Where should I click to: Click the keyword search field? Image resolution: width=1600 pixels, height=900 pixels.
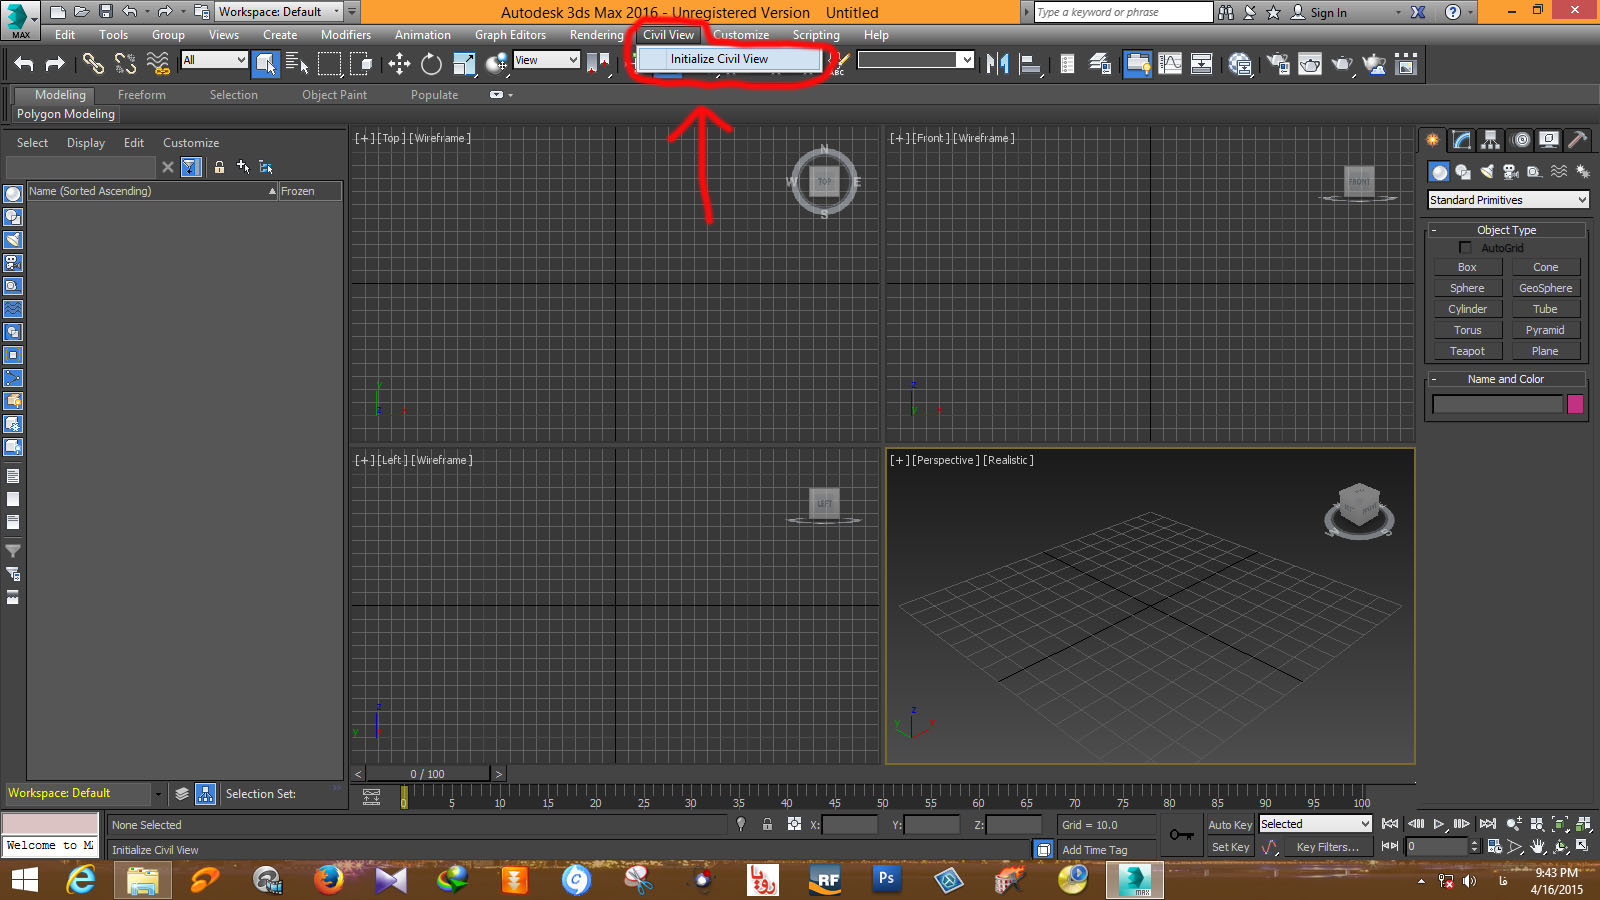[1122, 12]
